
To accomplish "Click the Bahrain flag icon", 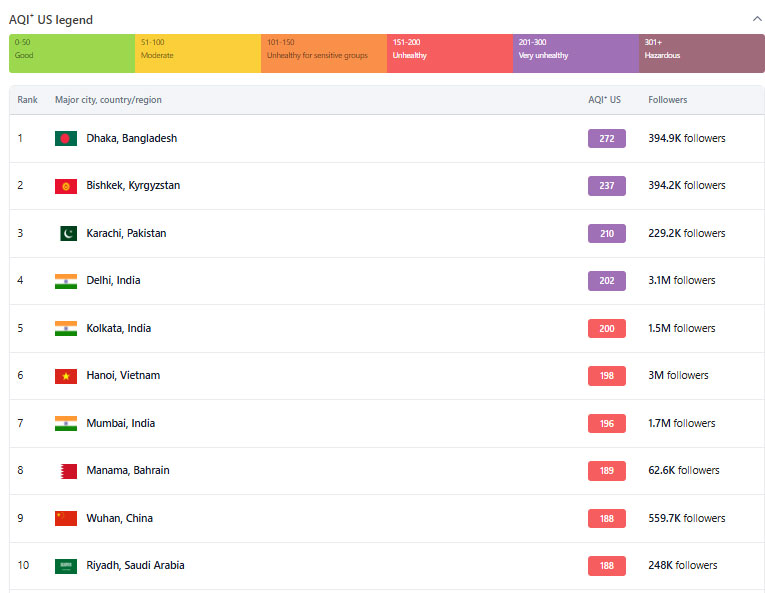I will [68, 471].
